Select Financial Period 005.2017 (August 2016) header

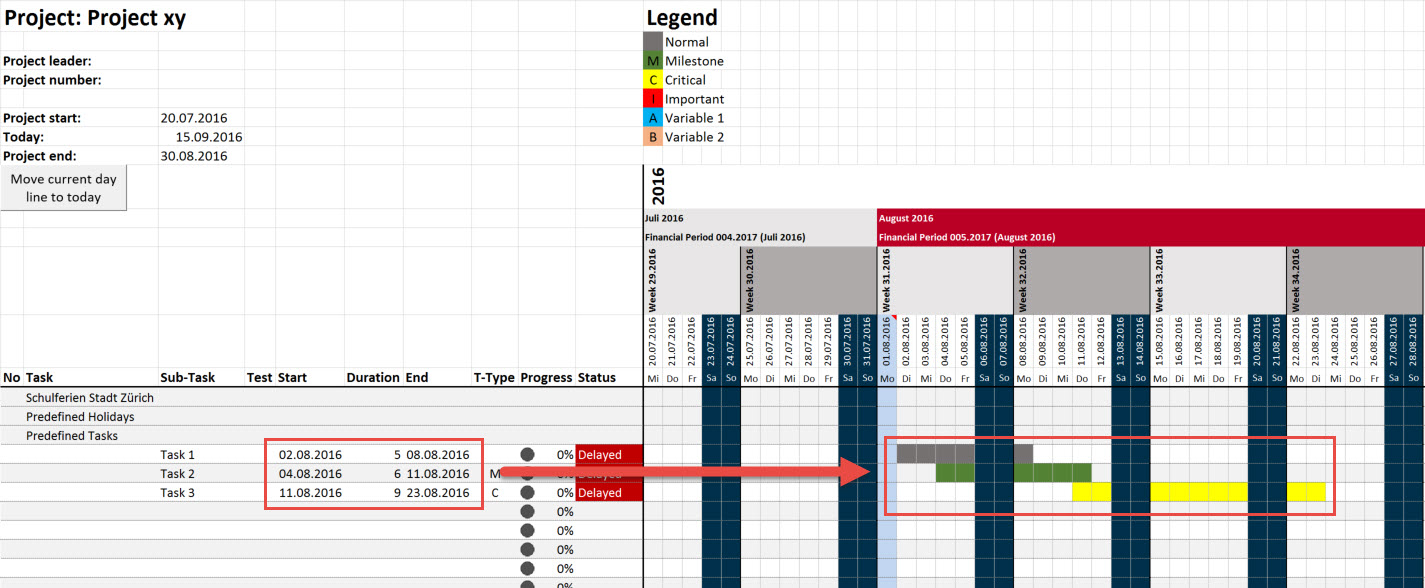tap(1151, 237)
